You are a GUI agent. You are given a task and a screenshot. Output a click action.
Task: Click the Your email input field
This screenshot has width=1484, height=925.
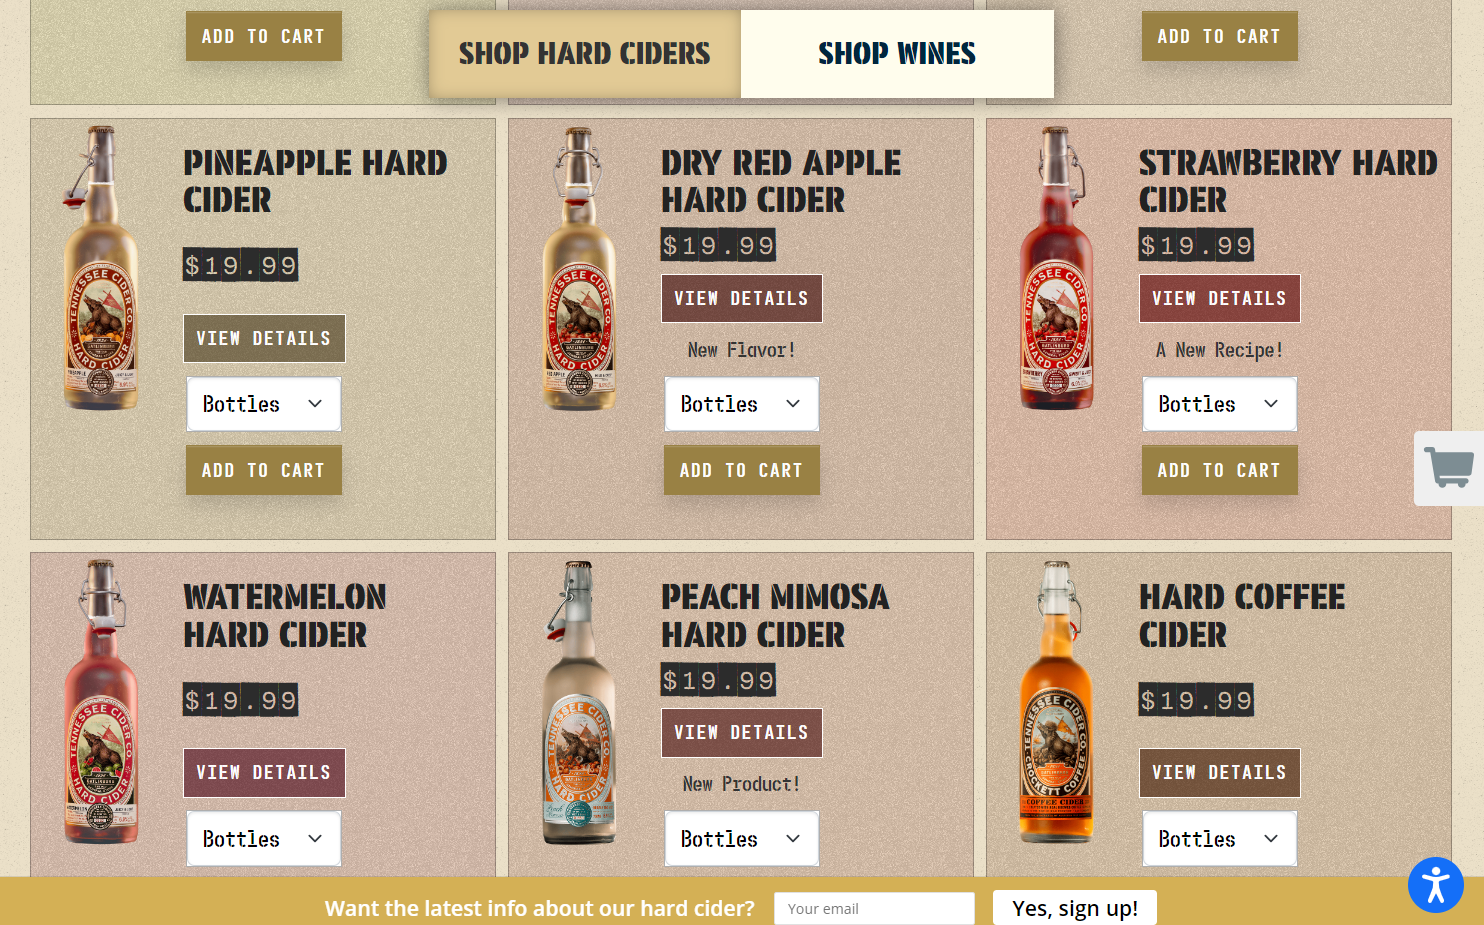pos(874,908)
